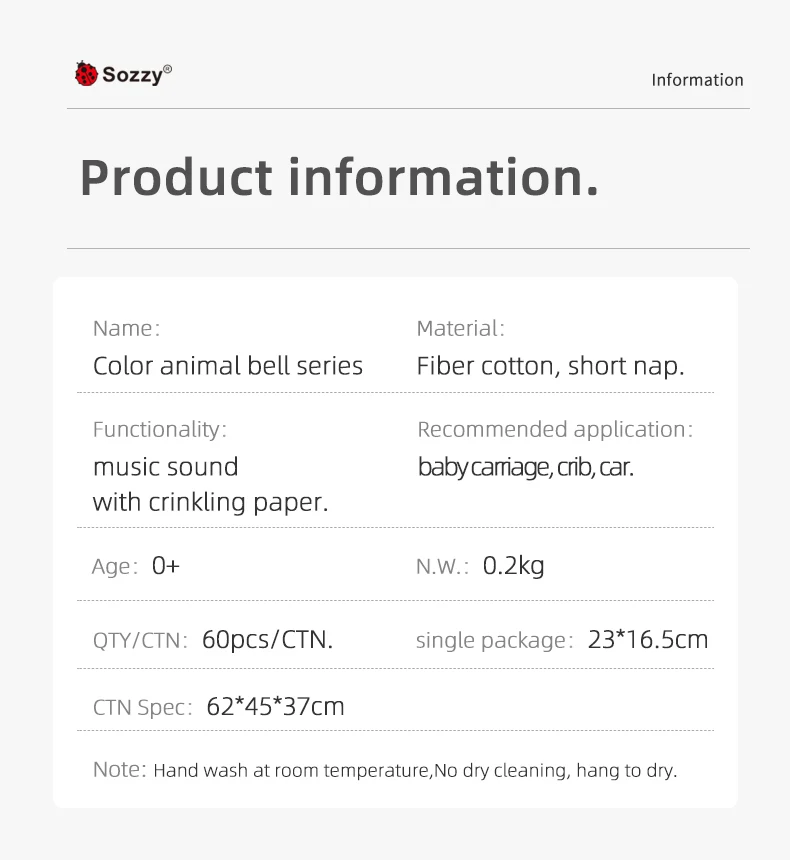Viewport: 790px width, 860px height.
Task: Click the Age value 0+
Action: pos(166,566)
